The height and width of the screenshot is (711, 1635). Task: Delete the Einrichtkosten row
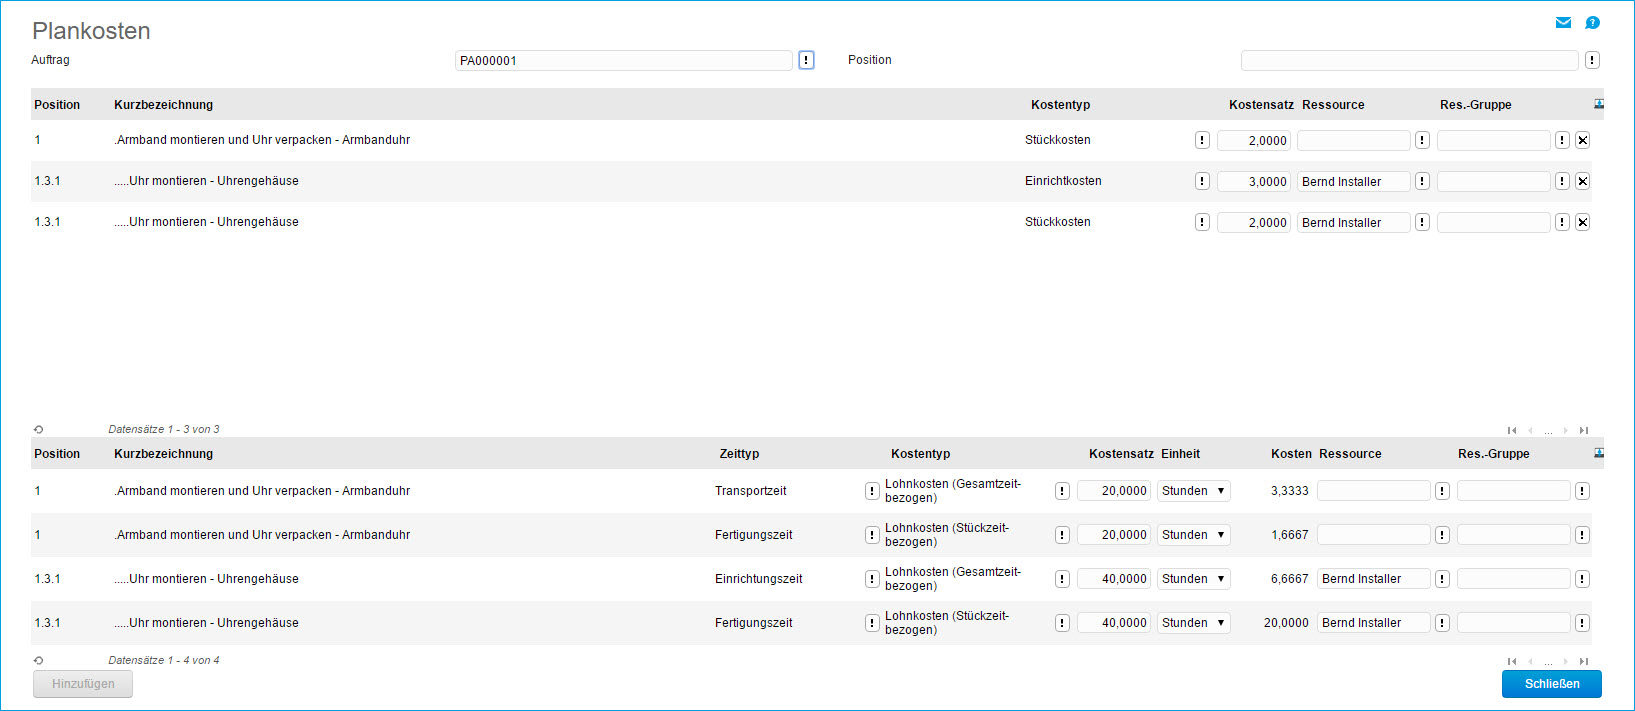[x=1582, y=181]
